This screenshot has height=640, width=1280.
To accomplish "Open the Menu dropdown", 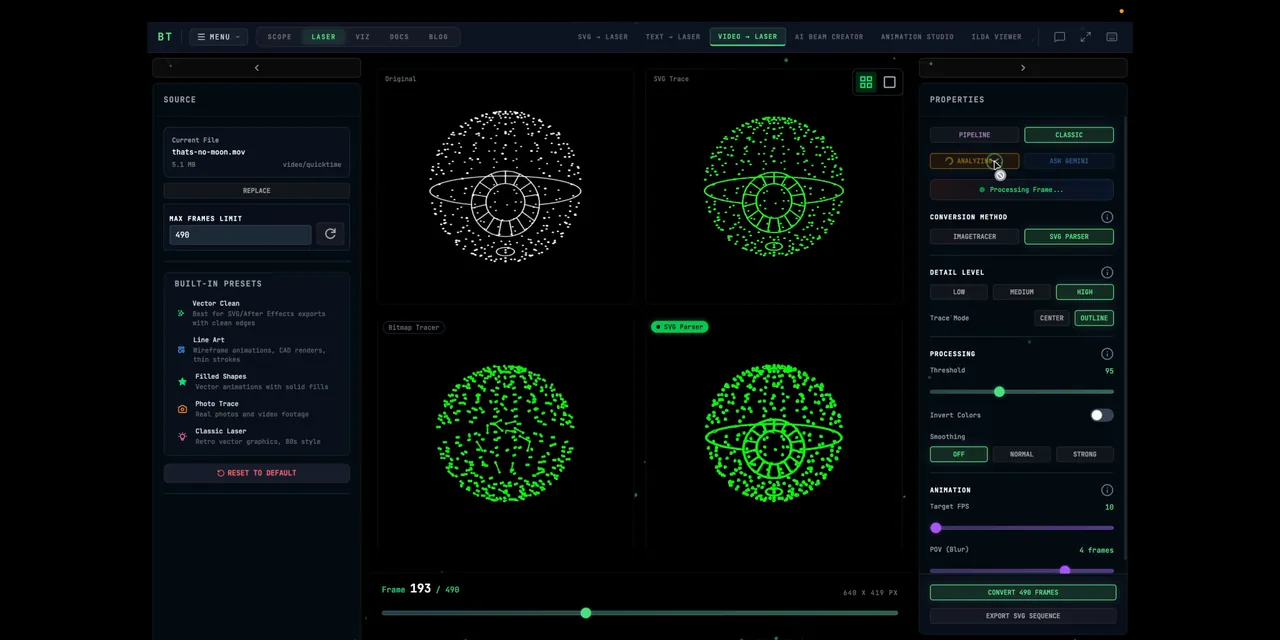I will (219, 37).
